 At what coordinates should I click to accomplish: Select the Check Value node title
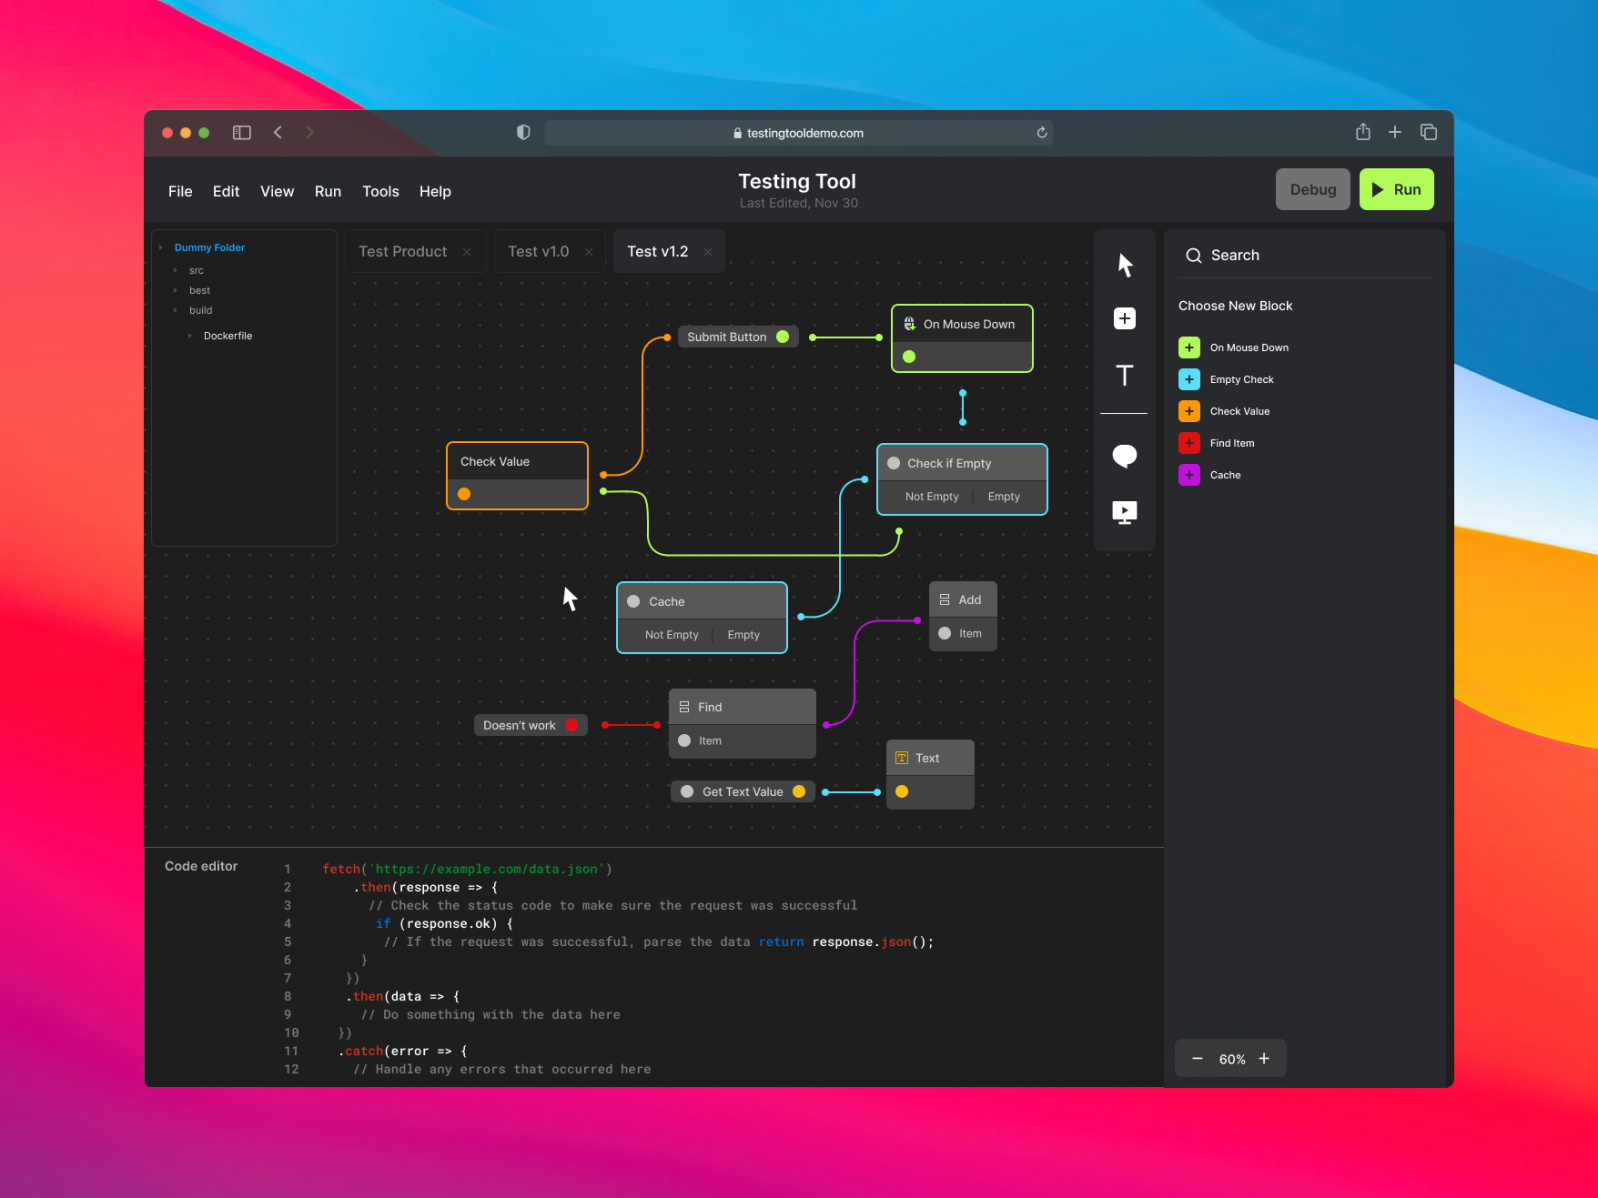495,461
